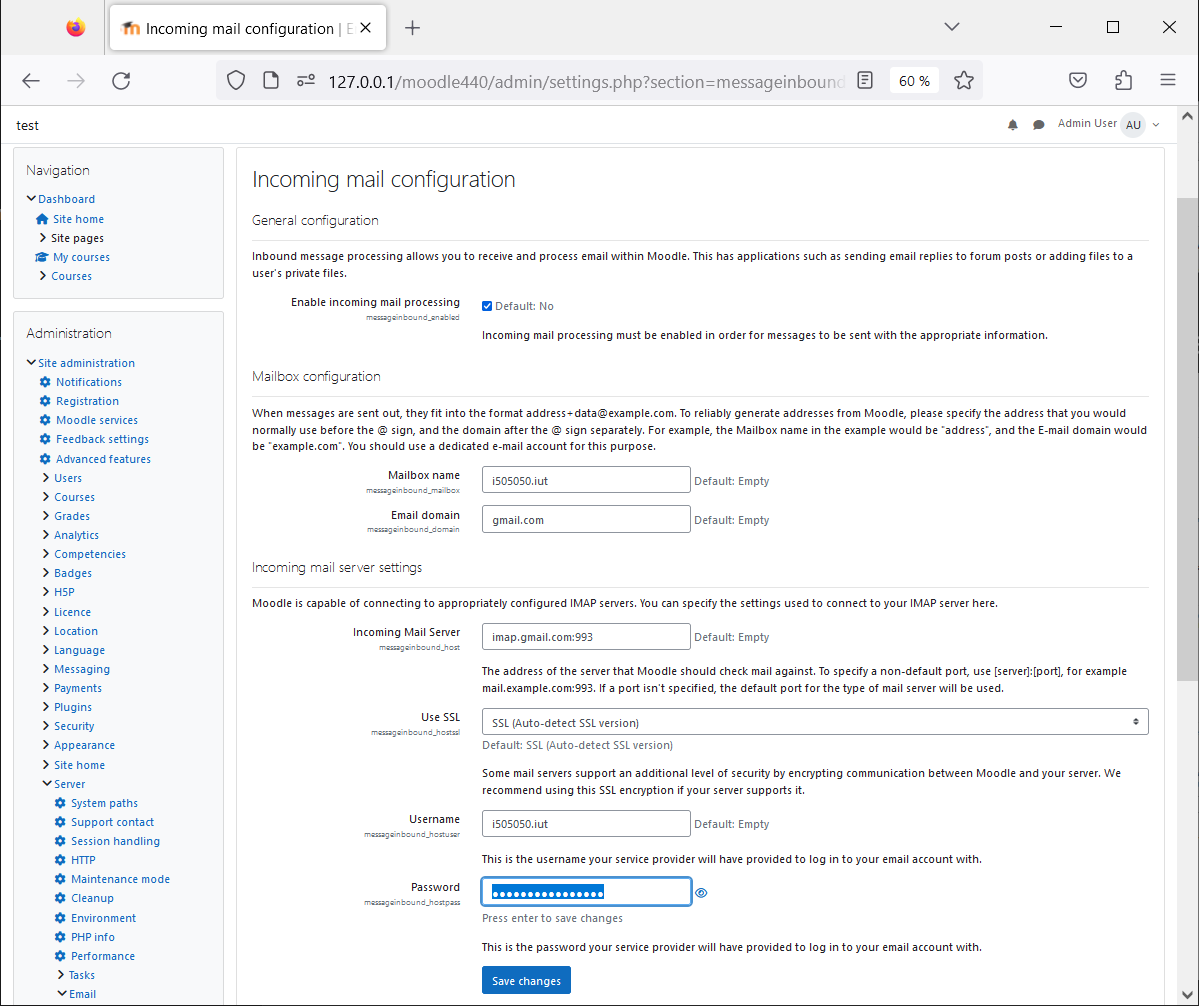Screen dimensions: 1199x1006
Task: Collapse the Server admin node
Action: pos(47,784)
